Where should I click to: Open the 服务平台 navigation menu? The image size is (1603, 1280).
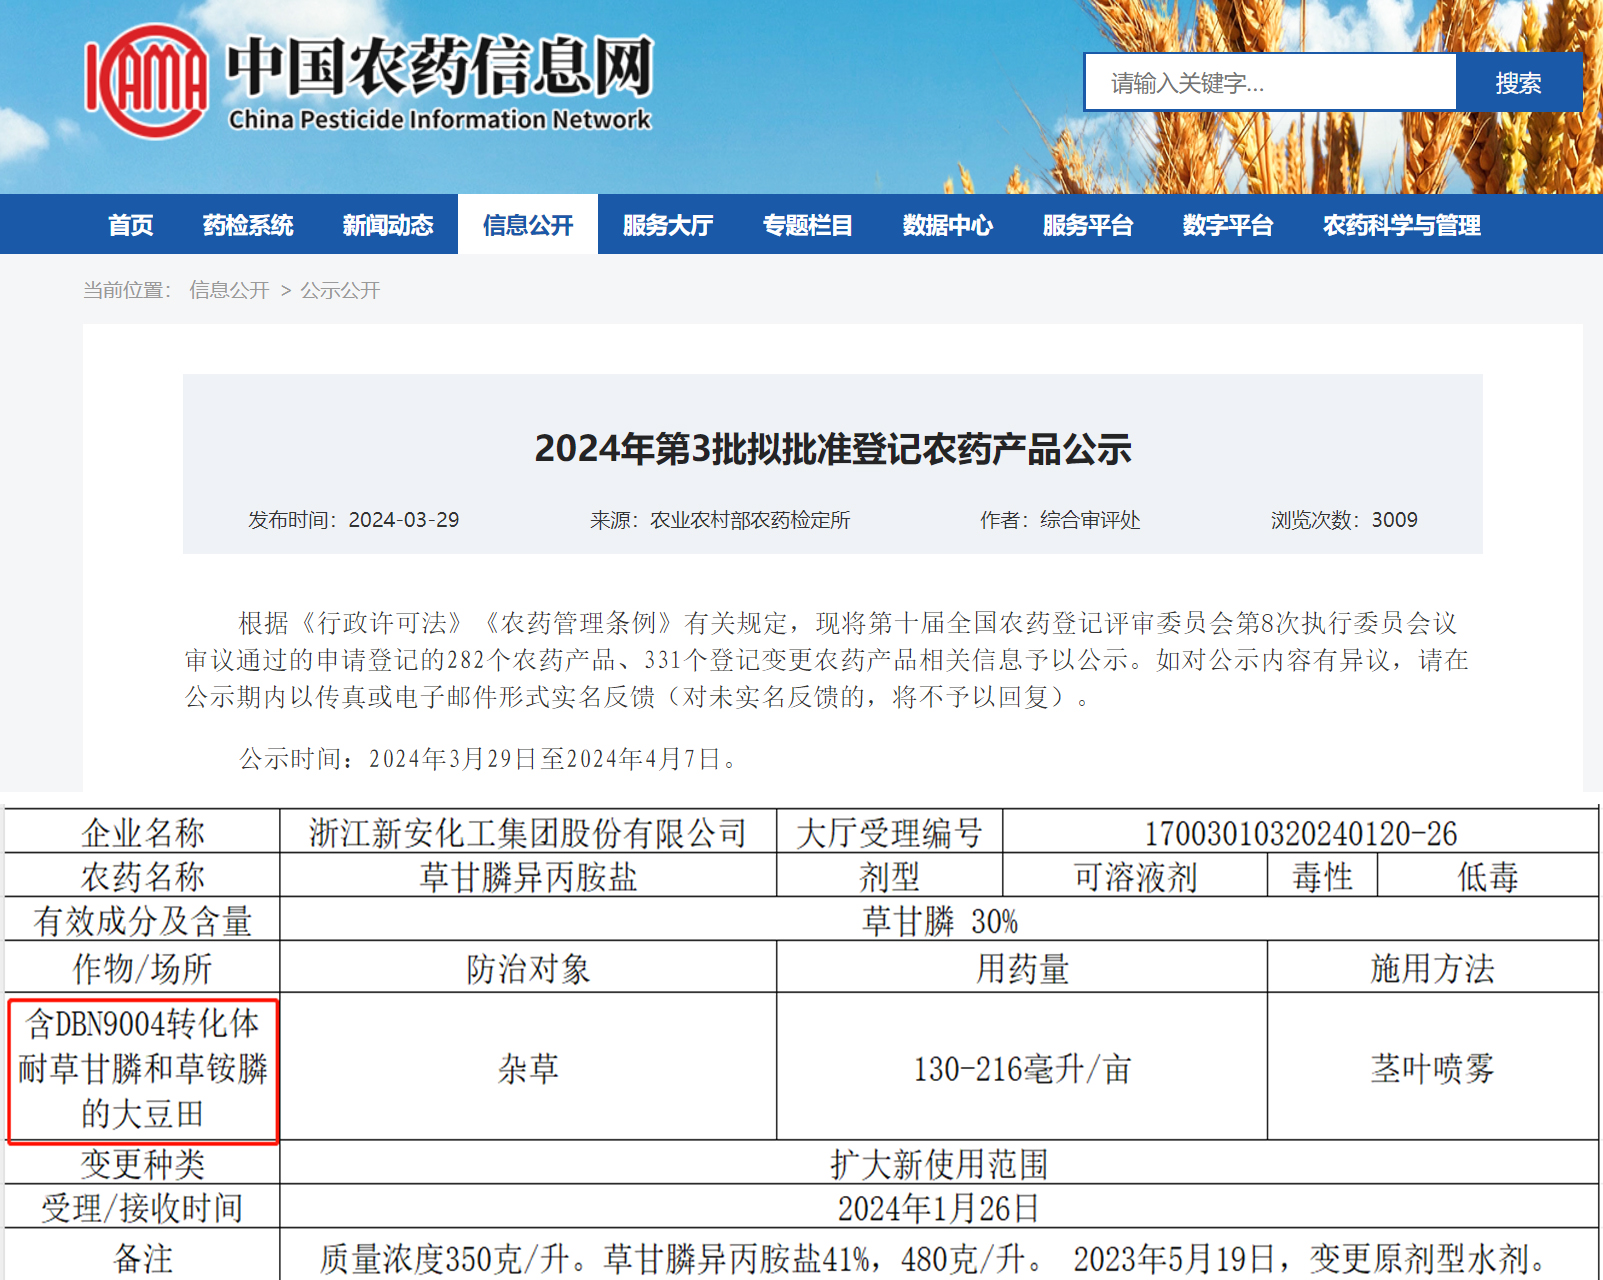pos(1086,225)
